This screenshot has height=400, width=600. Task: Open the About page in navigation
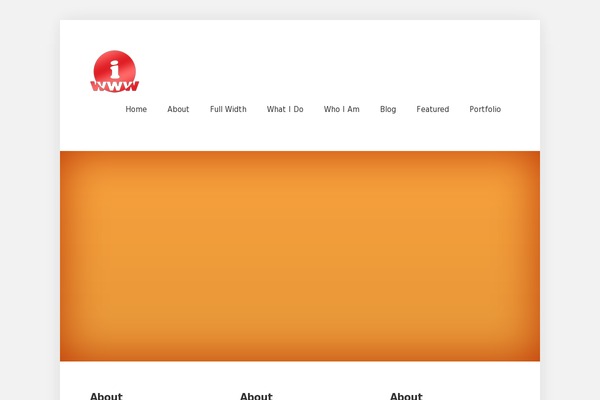point(178,109)
